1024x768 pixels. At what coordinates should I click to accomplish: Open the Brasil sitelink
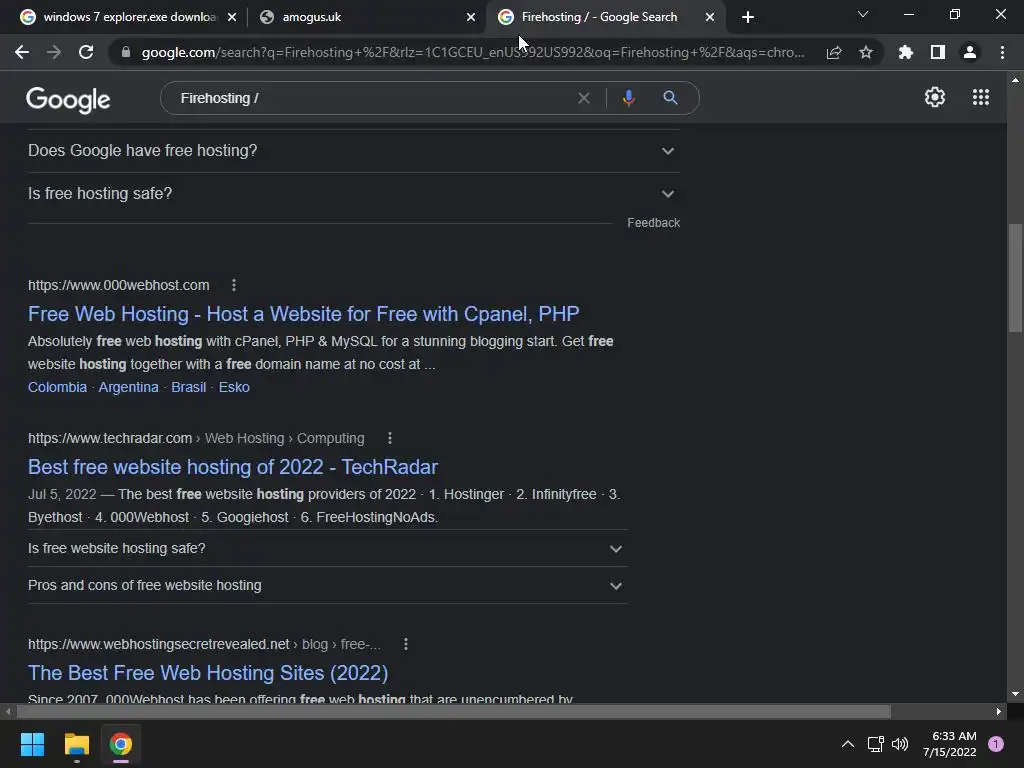pos(189,387)
